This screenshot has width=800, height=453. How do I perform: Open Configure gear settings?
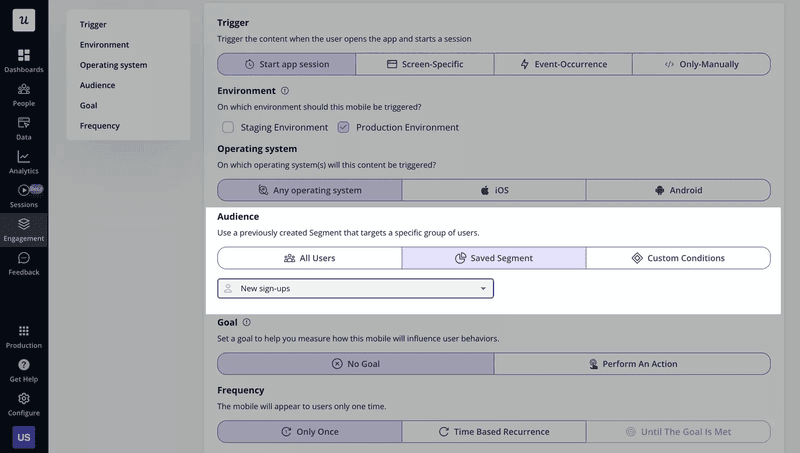24,399
